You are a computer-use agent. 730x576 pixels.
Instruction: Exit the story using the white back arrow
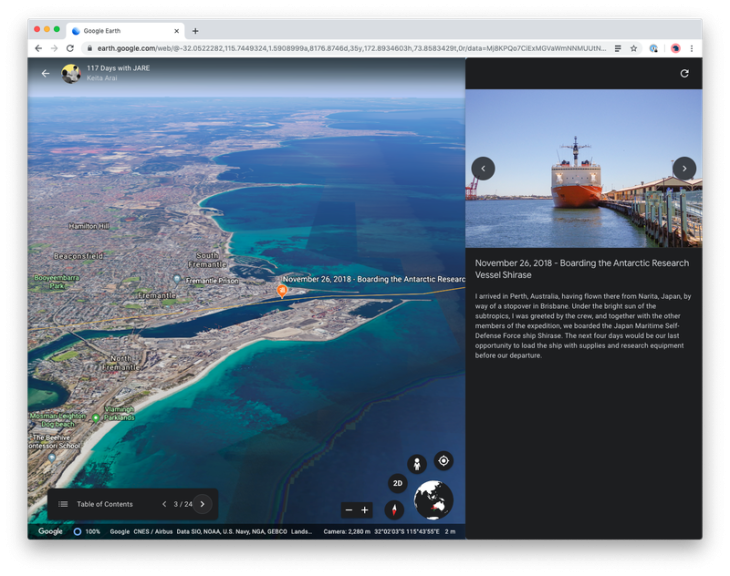pyautogui.click(x=45, y=73)
